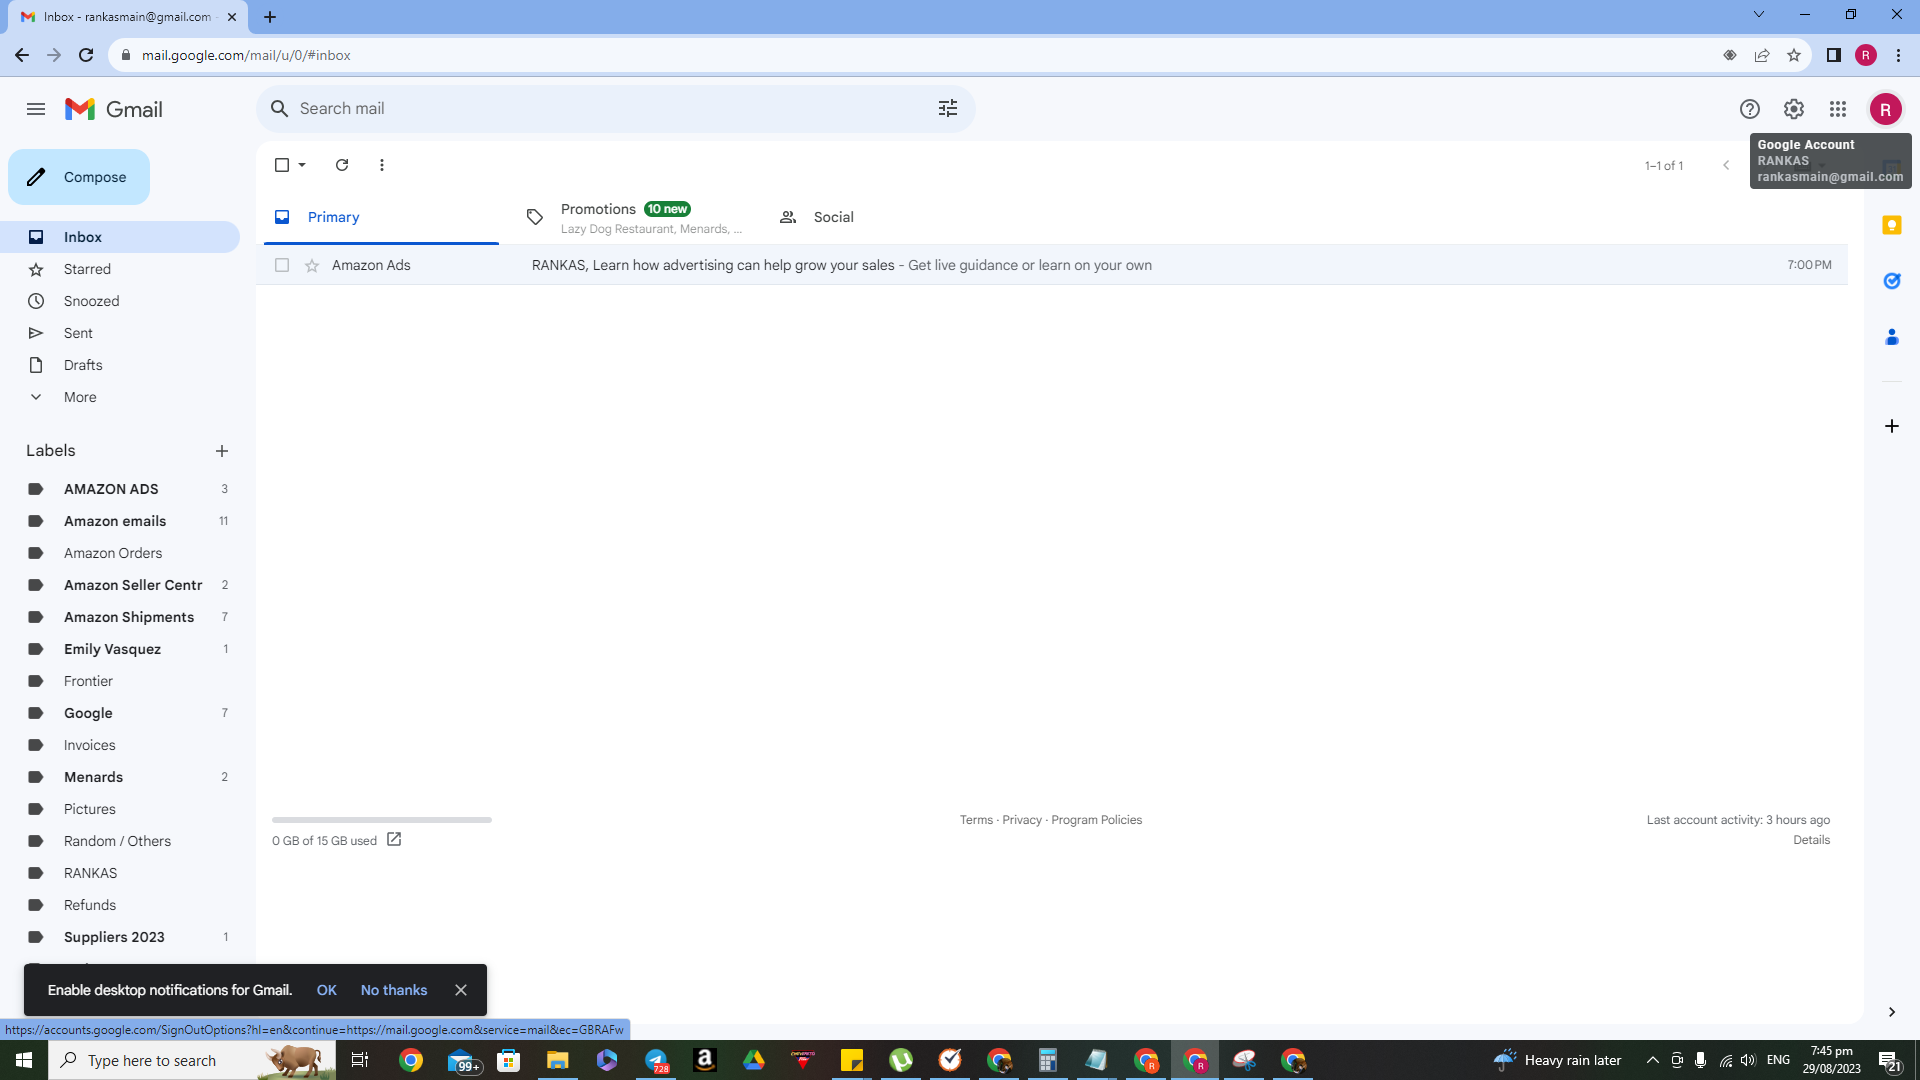Open the tab search chevron in Chrome
1920x1080 pixels.
(1759, 15)
